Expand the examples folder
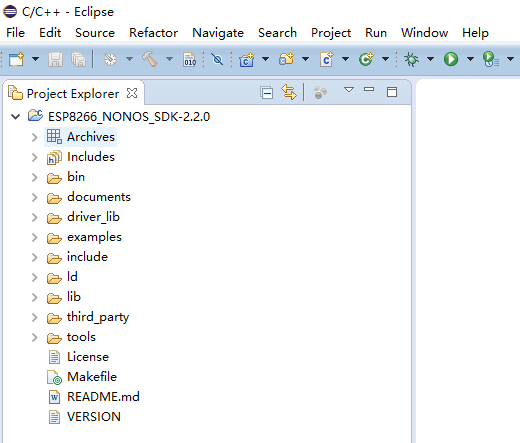Screen dimensions: 520x443 point(35,237)
